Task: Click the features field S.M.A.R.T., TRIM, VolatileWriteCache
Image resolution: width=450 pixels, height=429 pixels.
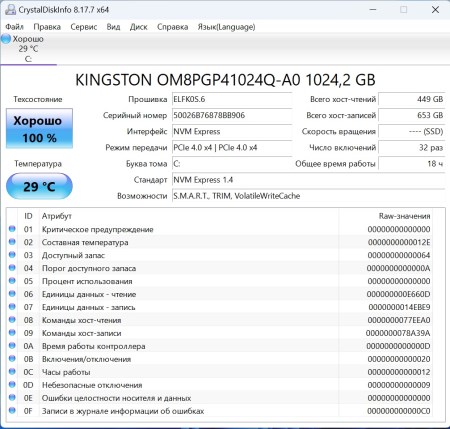Action: pyautogui.click(x=309, y=196)
